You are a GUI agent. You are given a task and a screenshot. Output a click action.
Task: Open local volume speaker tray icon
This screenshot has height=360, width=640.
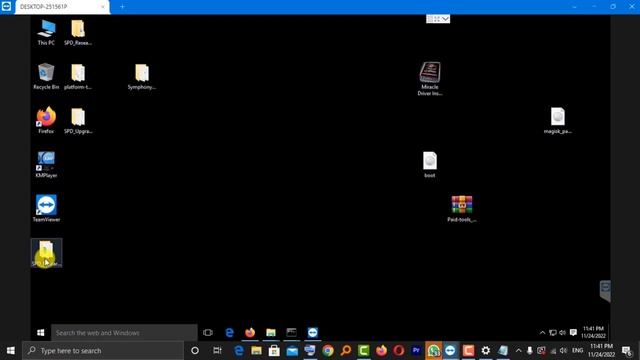point(563,351)
